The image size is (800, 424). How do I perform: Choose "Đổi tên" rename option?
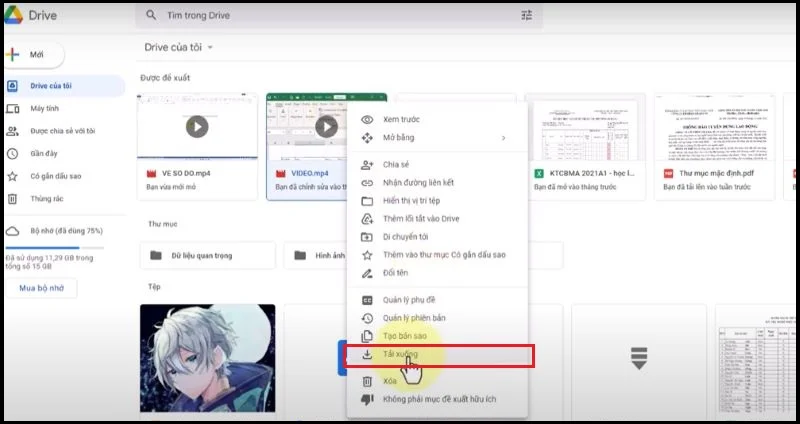point(437,273)
